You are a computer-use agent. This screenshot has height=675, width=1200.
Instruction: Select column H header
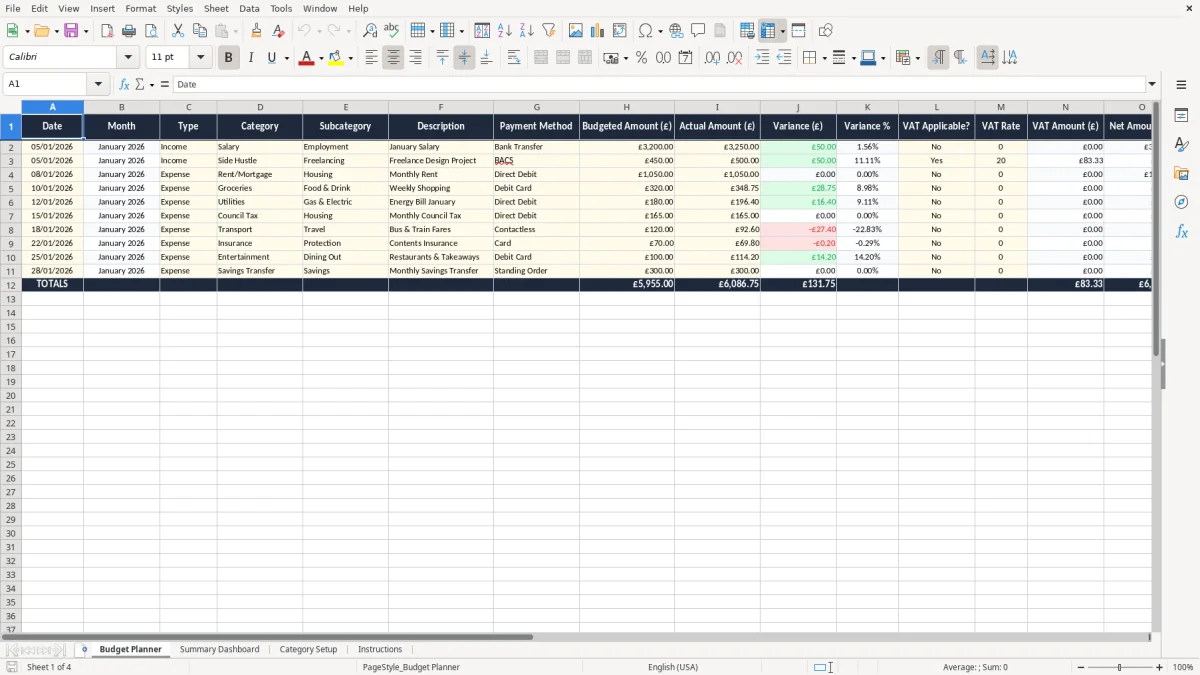pos(627,107)
